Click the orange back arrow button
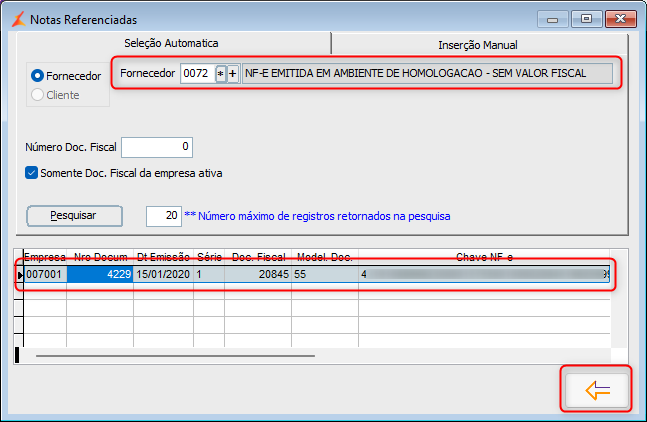This screenshot has height=422, width=647. pyautogui.click(x=597, y=390)
